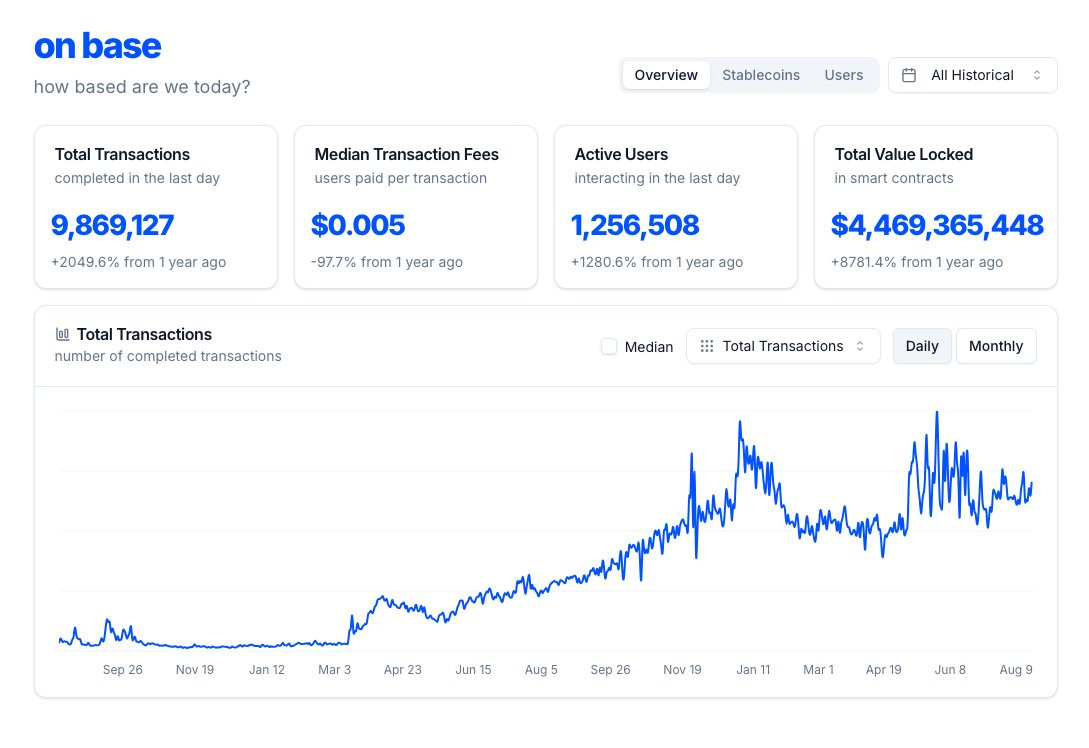Open the Total Transactions metric dropdown
This screenshot has width=1089, height=748.
(783, 346)
